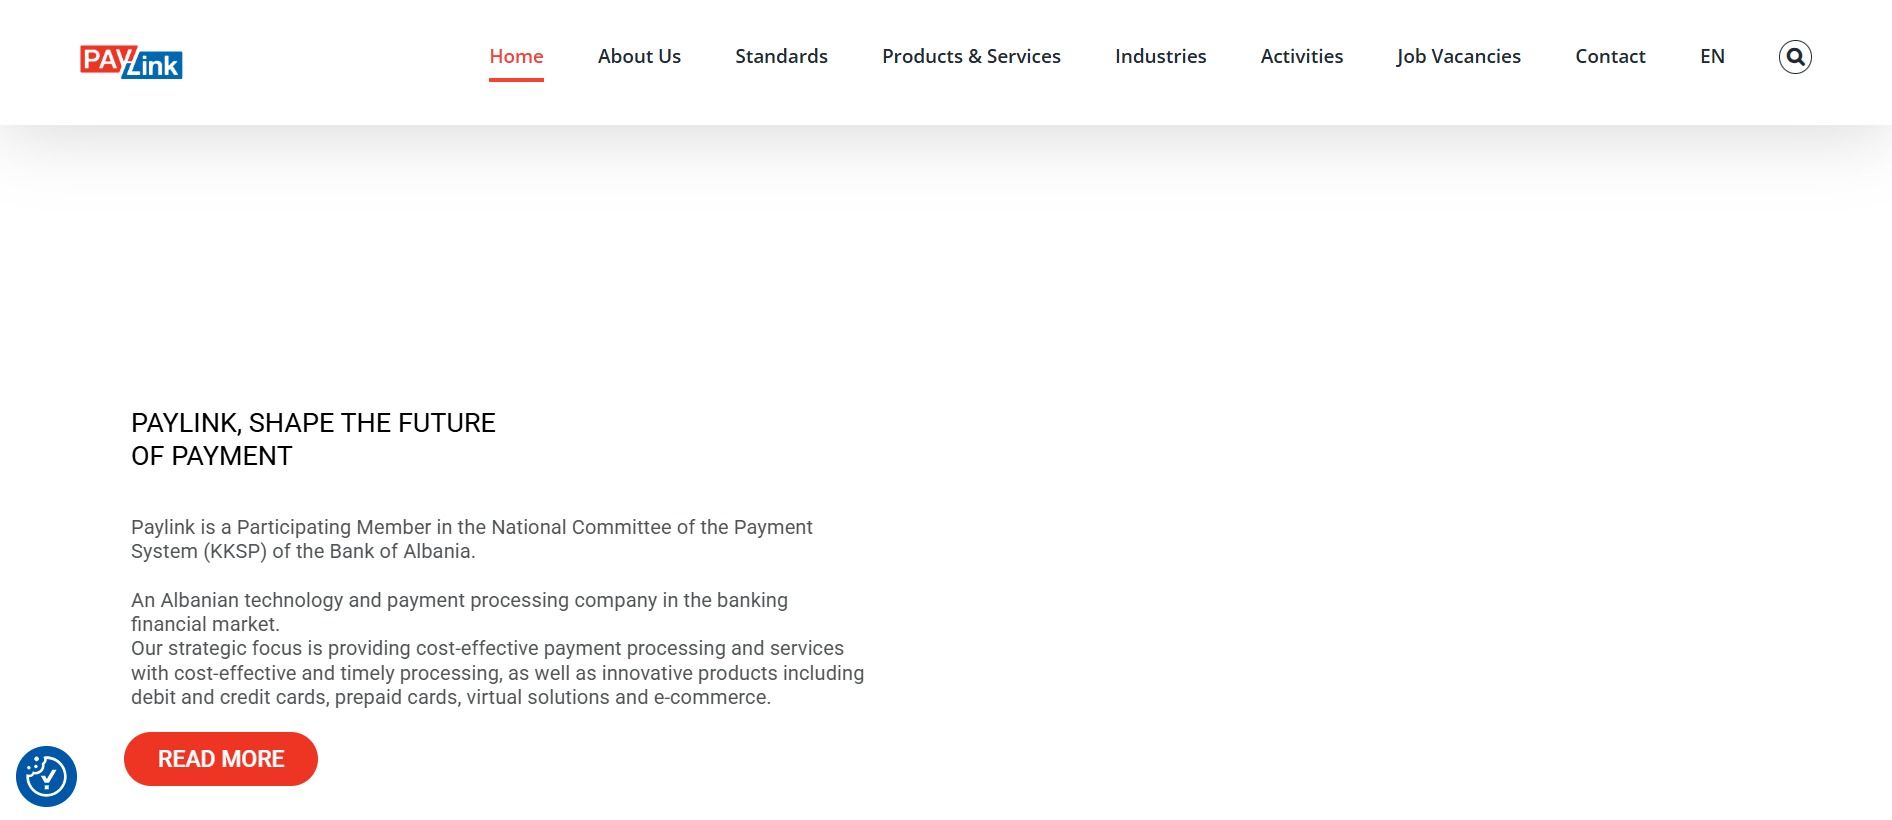Viewport: 1892px width, 820px height.
Task: Click the 'Our strategic focus' paragraph line
Action: 487,648
